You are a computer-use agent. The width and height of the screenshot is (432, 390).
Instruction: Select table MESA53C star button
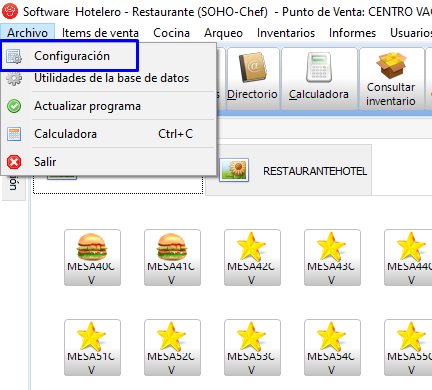(x=252, y=347)
